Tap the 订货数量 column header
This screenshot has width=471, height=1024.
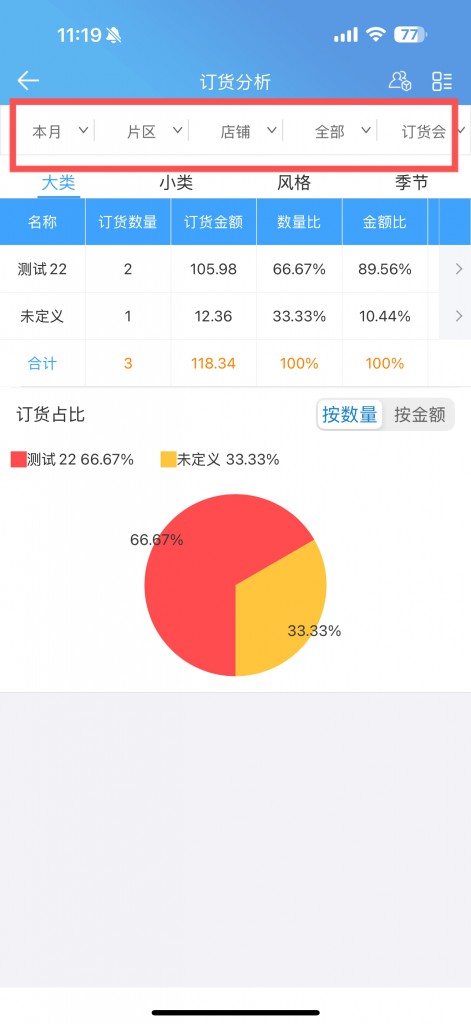[128, 222]
